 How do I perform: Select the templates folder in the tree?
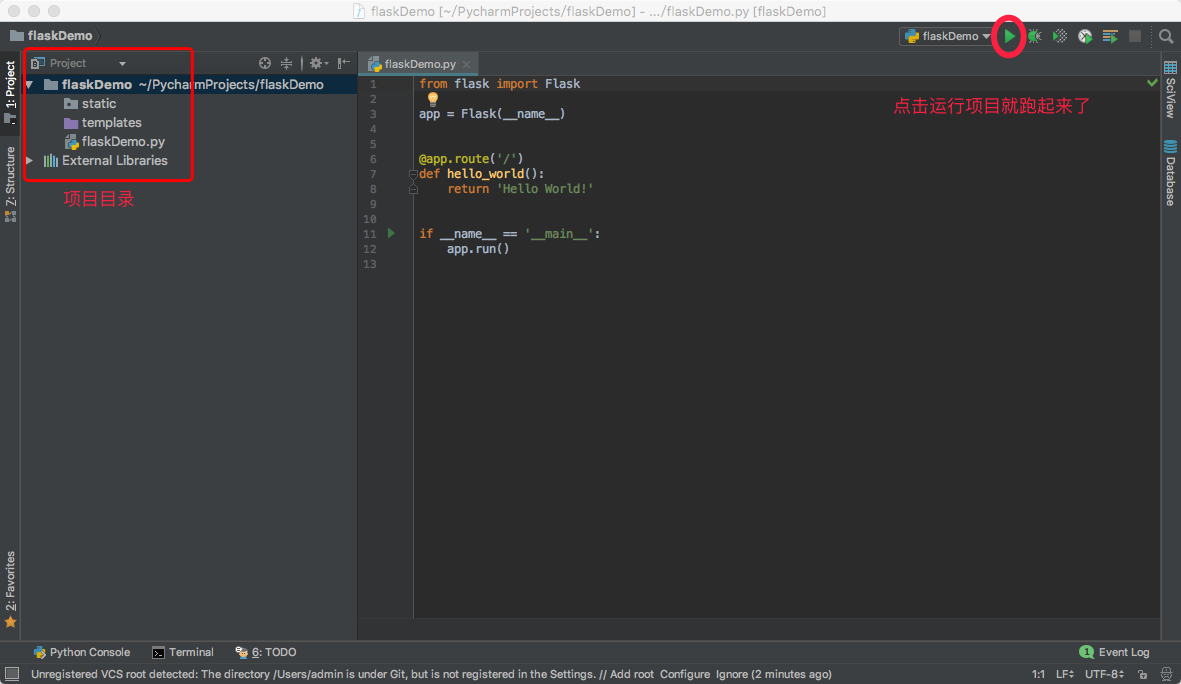click(111, 123)
